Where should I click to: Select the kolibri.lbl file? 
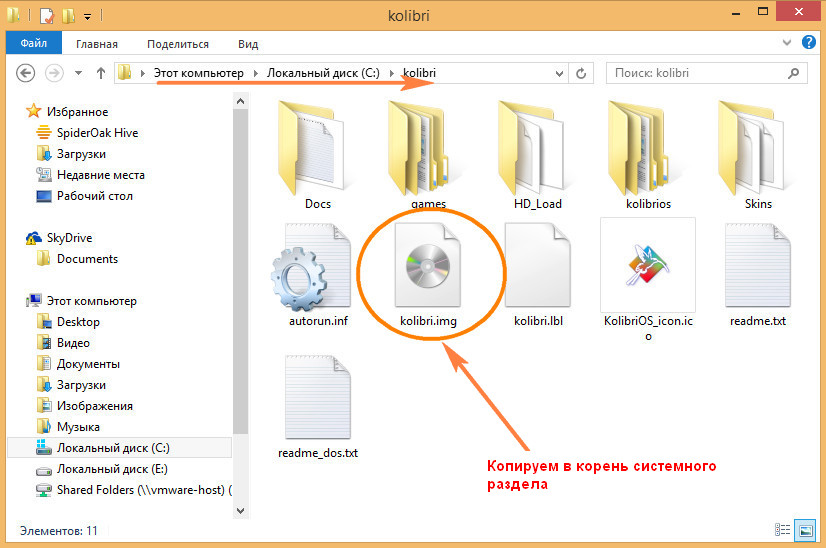click(x=538, y=274)
